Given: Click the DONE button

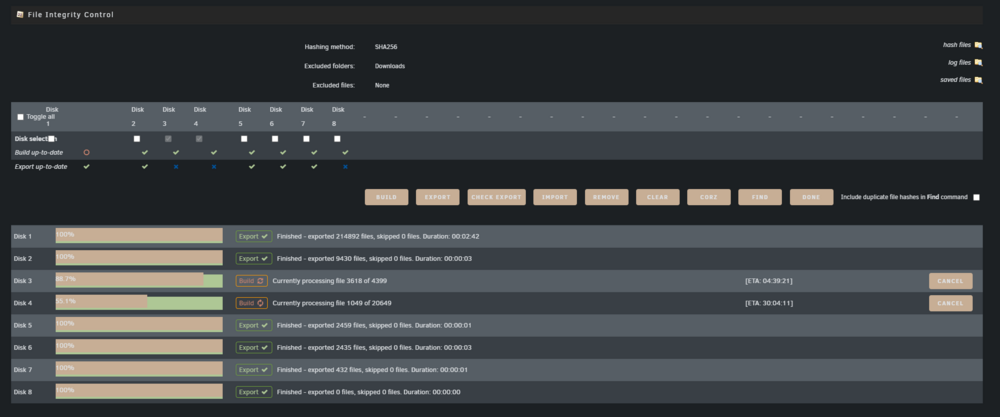Looking at the screenshot, I should pos(811,197).
